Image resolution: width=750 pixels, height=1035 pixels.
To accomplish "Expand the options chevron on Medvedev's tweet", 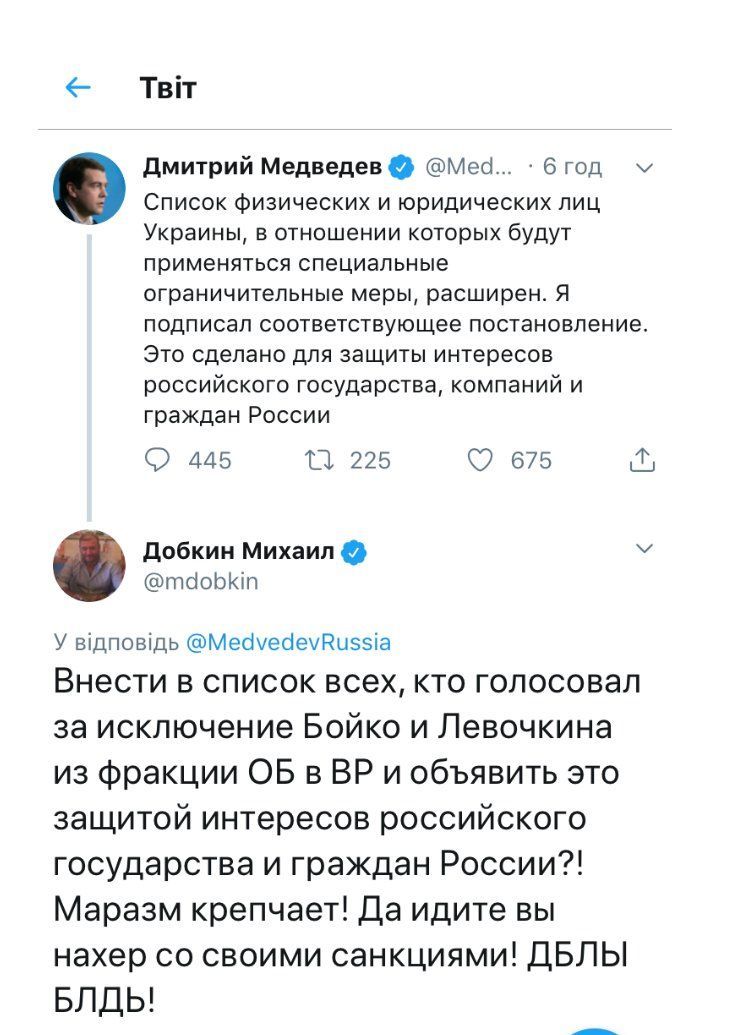I will (x=645, y=168).
